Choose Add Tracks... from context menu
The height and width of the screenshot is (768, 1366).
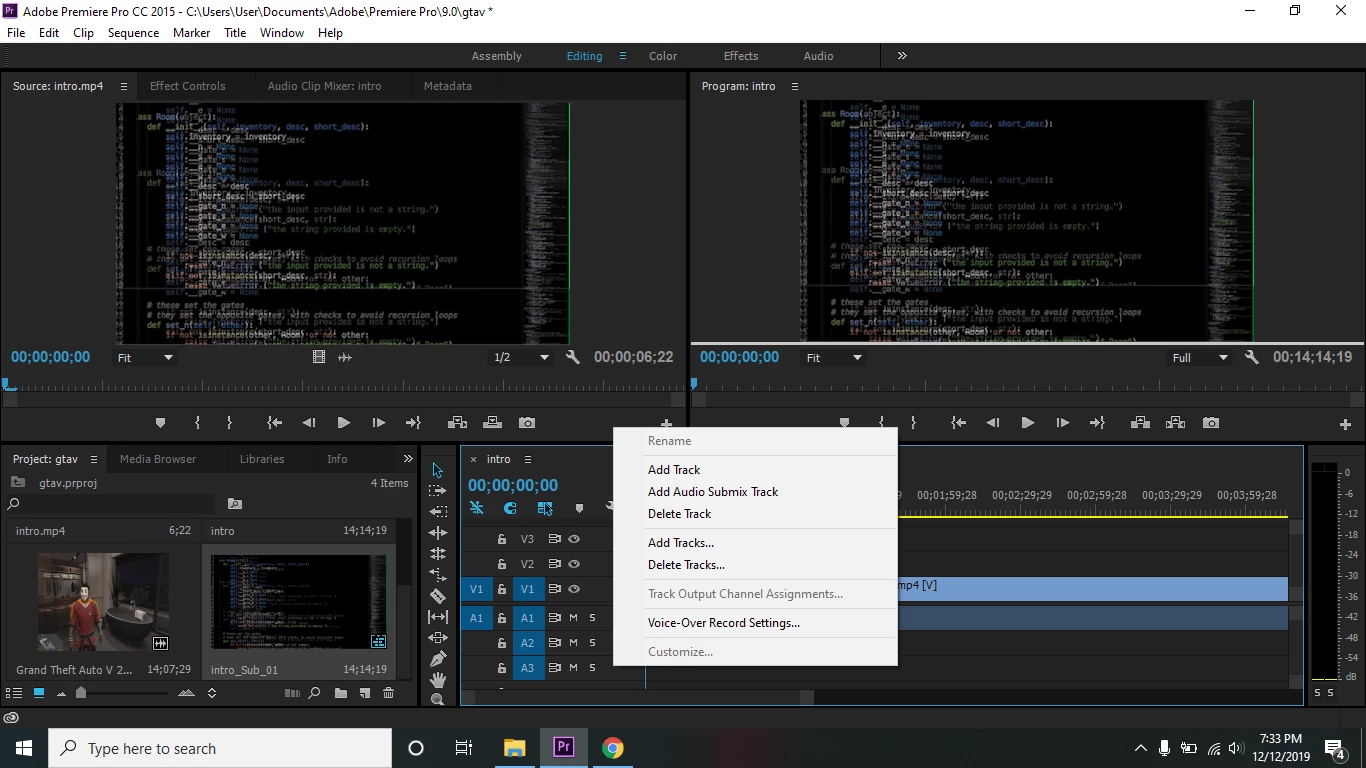[681, 543]
